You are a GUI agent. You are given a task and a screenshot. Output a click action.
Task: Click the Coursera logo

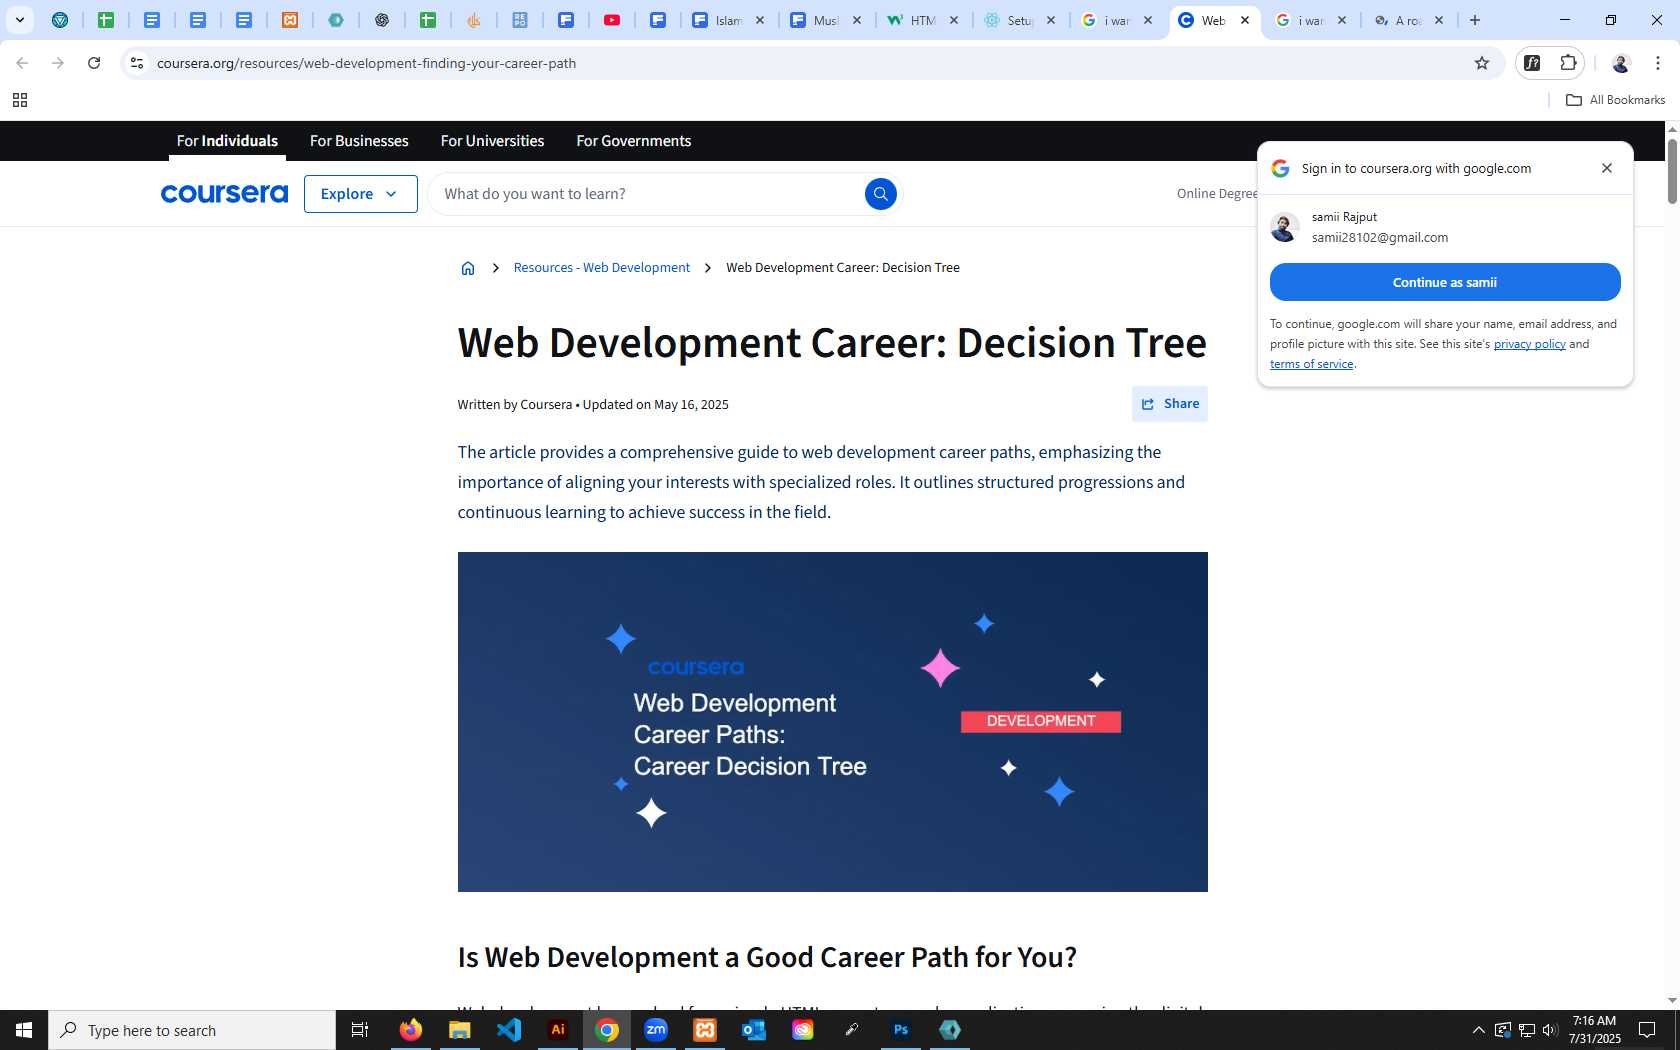(224, 194)
